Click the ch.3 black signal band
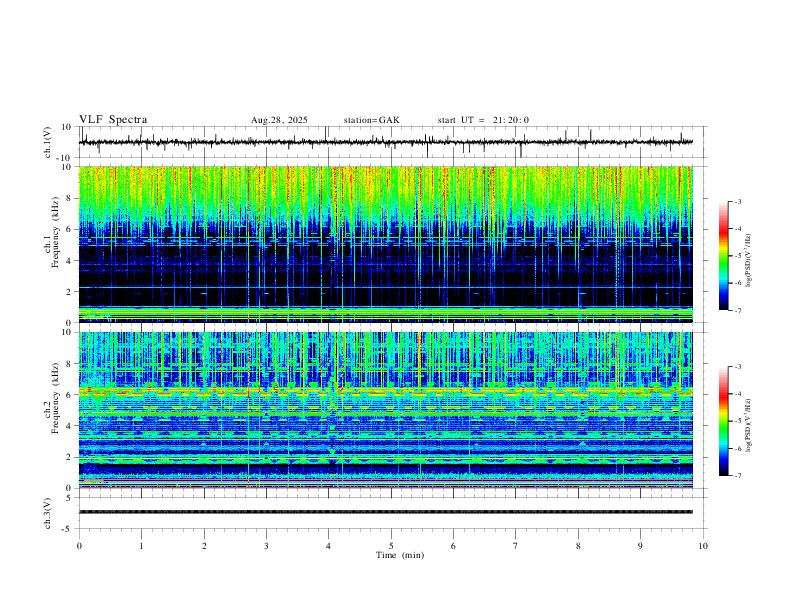This screenshot has height=612, width=792. click(386, 512)
